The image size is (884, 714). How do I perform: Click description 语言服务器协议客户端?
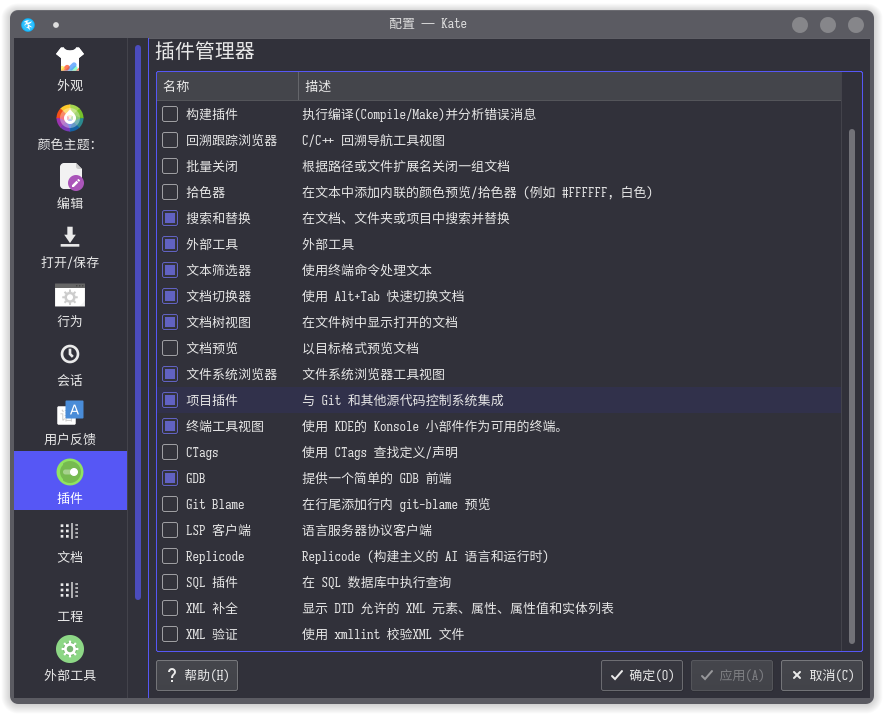coord(367,530)
